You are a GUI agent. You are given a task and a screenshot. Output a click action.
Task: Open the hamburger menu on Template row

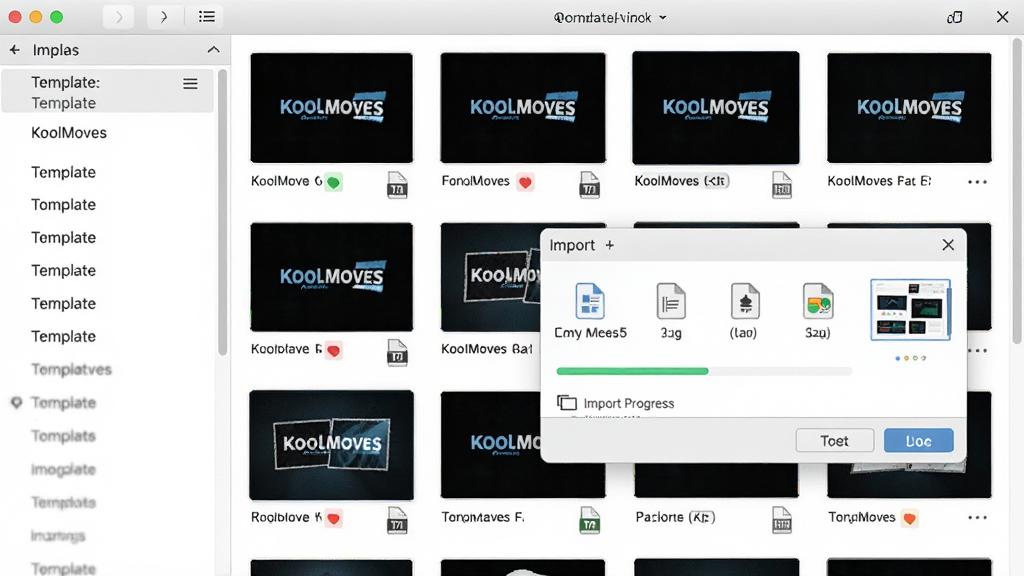coord(190,84)
